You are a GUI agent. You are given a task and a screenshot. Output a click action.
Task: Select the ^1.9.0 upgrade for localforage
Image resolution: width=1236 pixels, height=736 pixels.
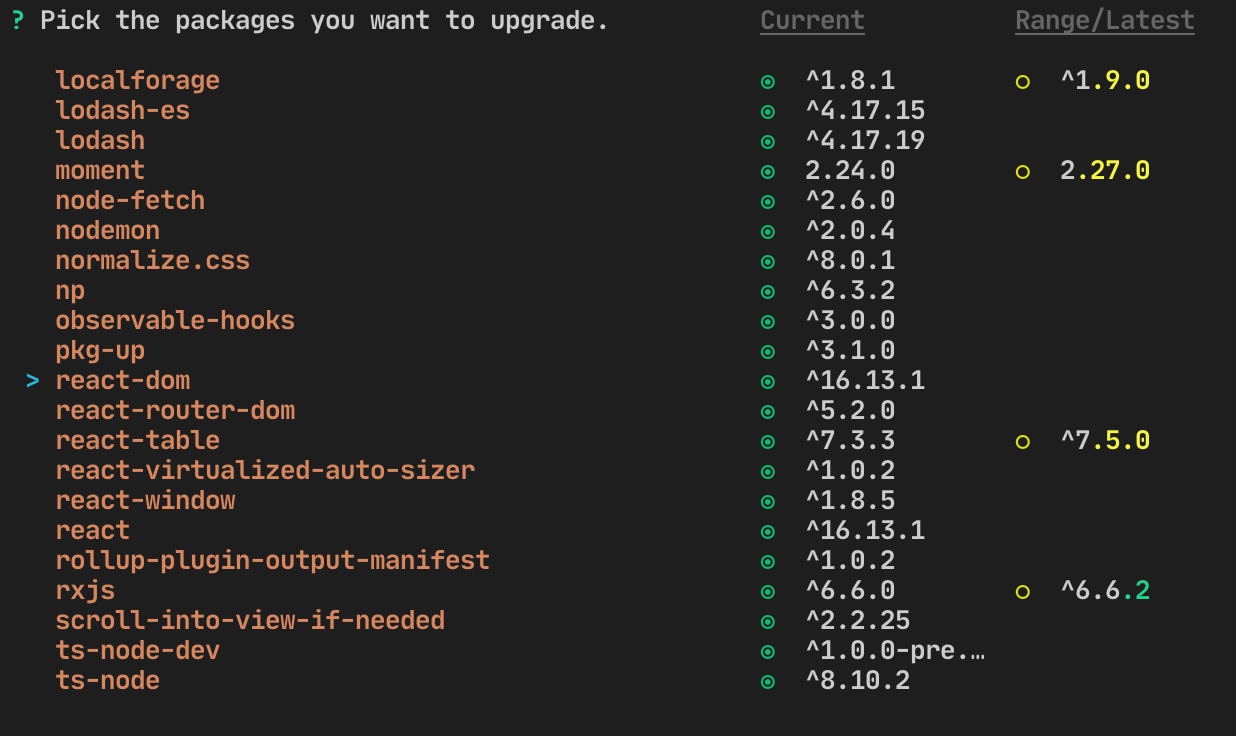coord(1022,81)
